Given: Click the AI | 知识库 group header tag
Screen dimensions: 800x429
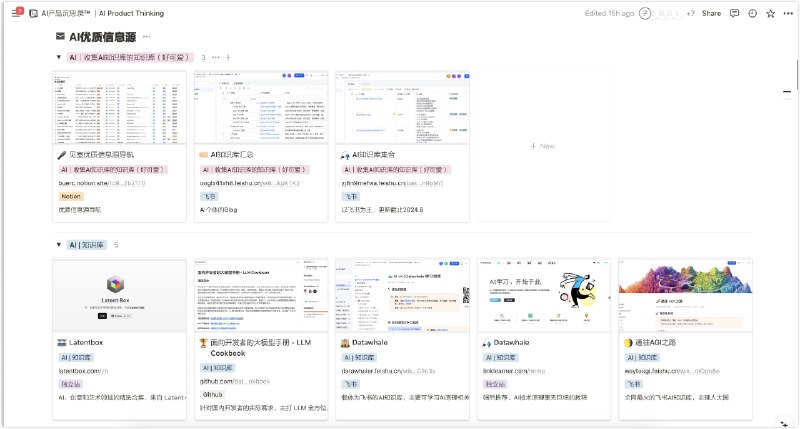Looking at the screenshot, I should point(86,245).
